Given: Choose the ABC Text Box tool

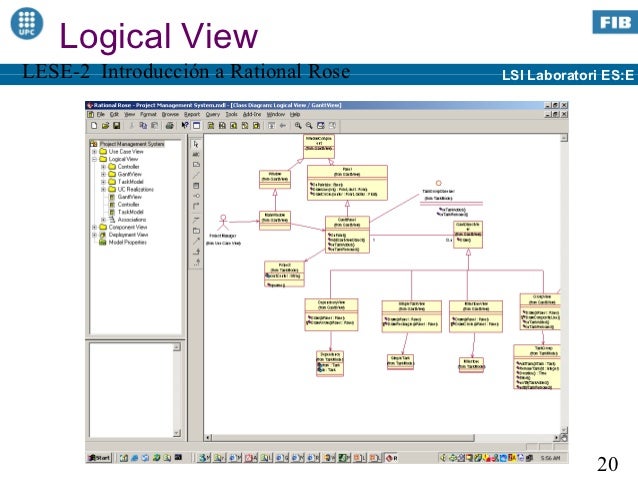Looking at the screenshot, I should pos(196,155).
